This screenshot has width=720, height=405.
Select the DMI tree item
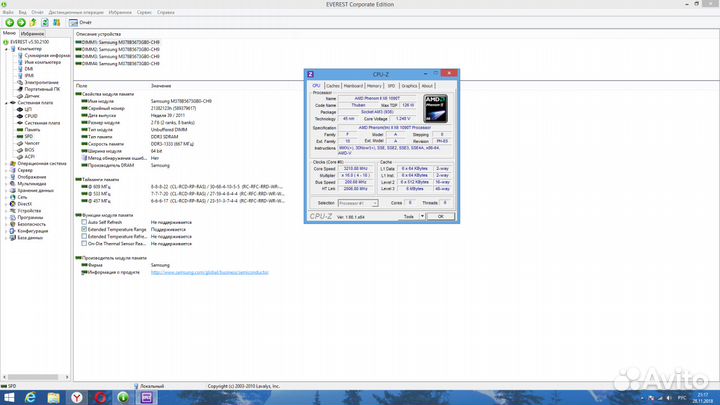click(x=28, y=69)
